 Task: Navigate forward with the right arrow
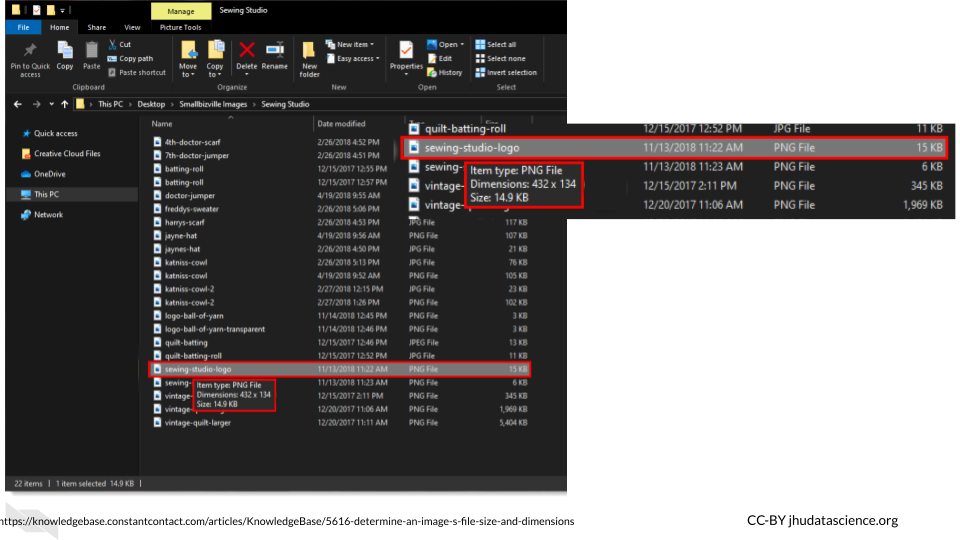[37, 104]
